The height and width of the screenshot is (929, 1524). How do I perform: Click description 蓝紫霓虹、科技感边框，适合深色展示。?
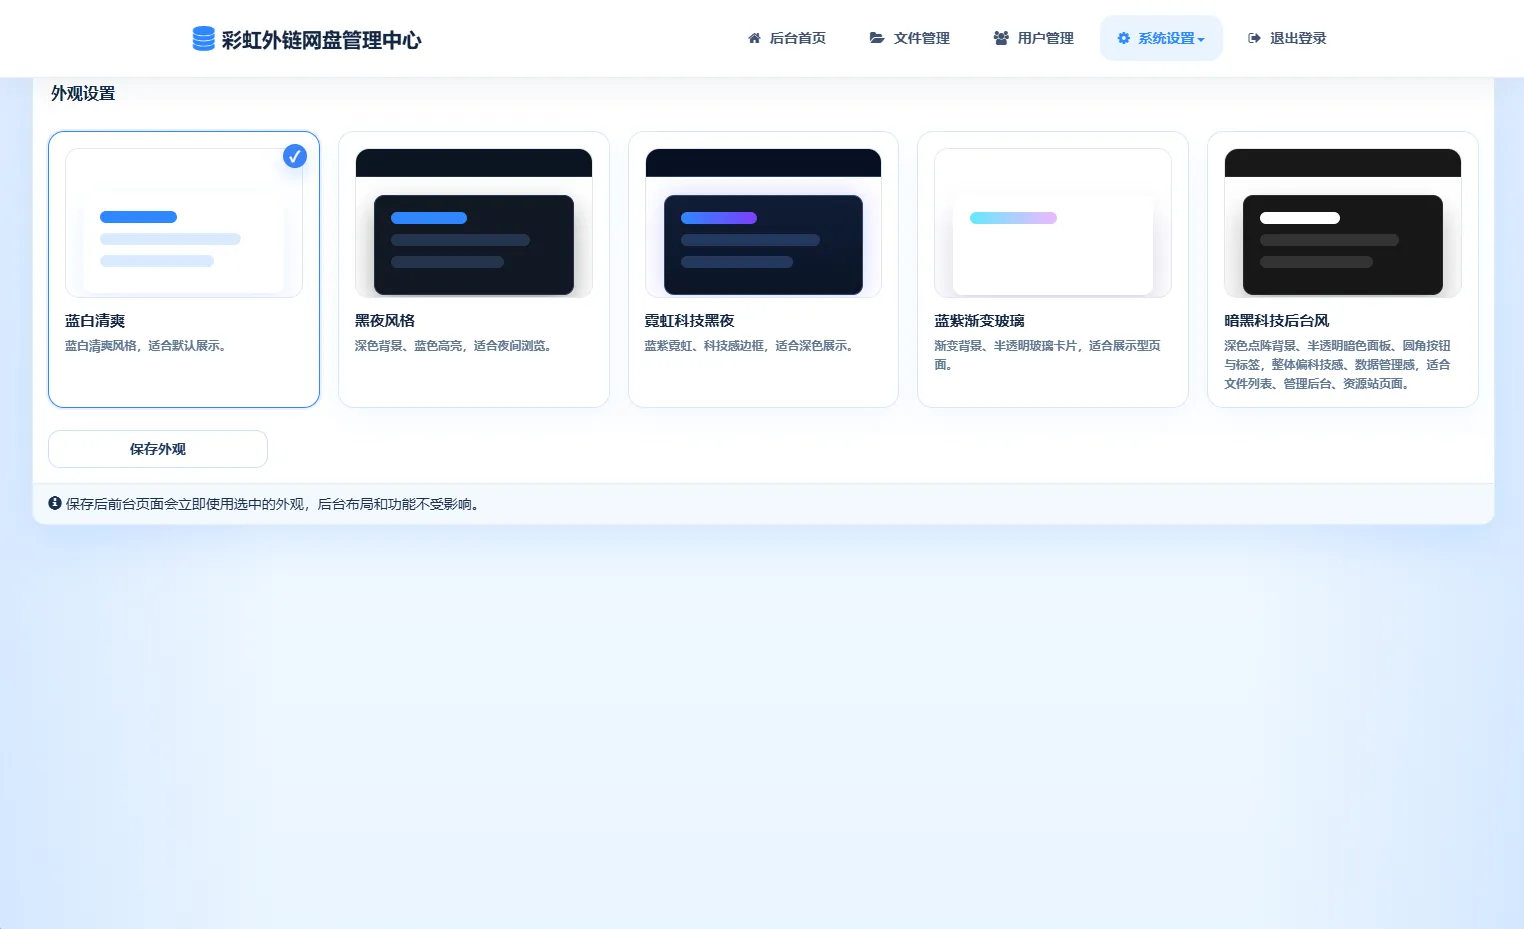pos(750,346)
